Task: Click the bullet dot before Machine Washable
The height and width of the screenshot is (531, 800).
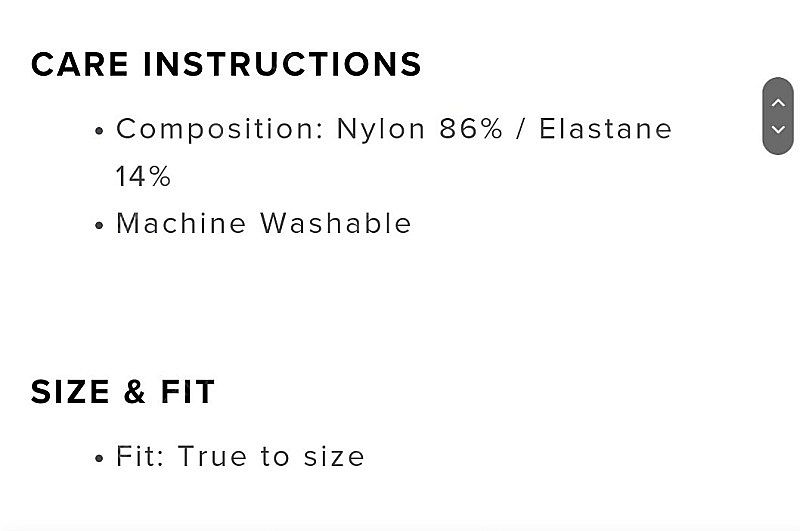Action: tap(99, 225)
